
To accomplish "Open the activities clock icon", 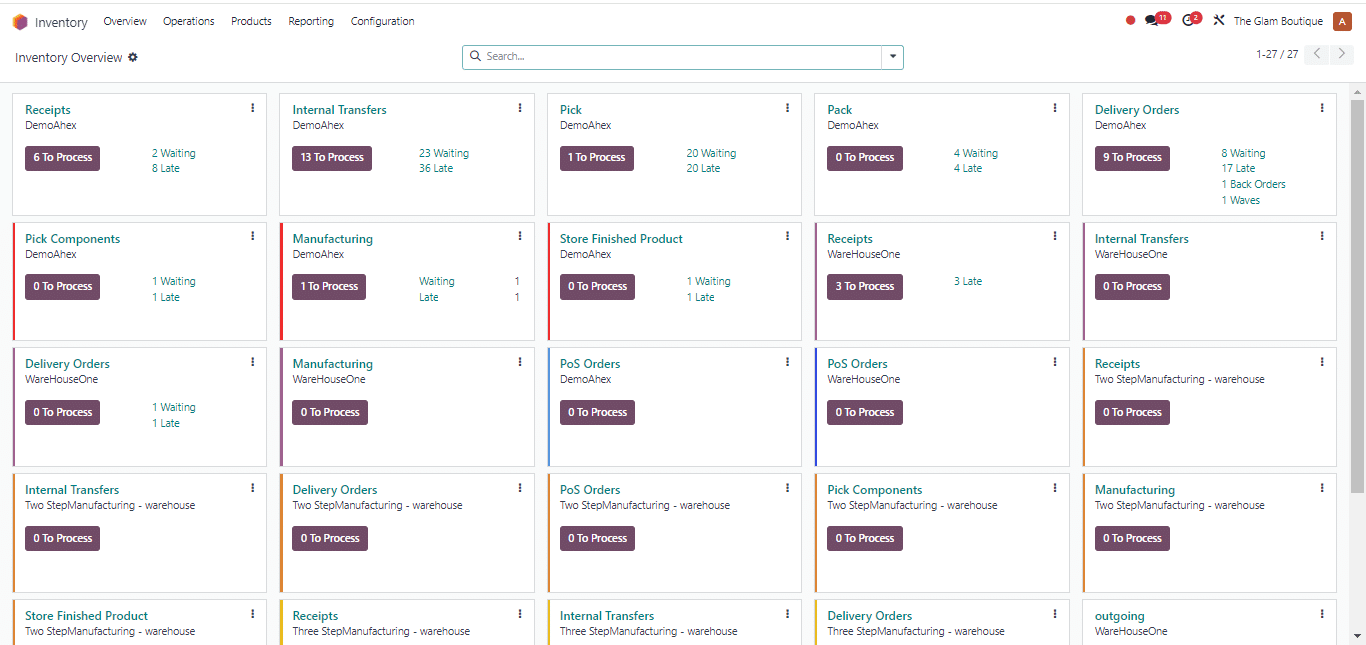I will tap(1188, 21).
